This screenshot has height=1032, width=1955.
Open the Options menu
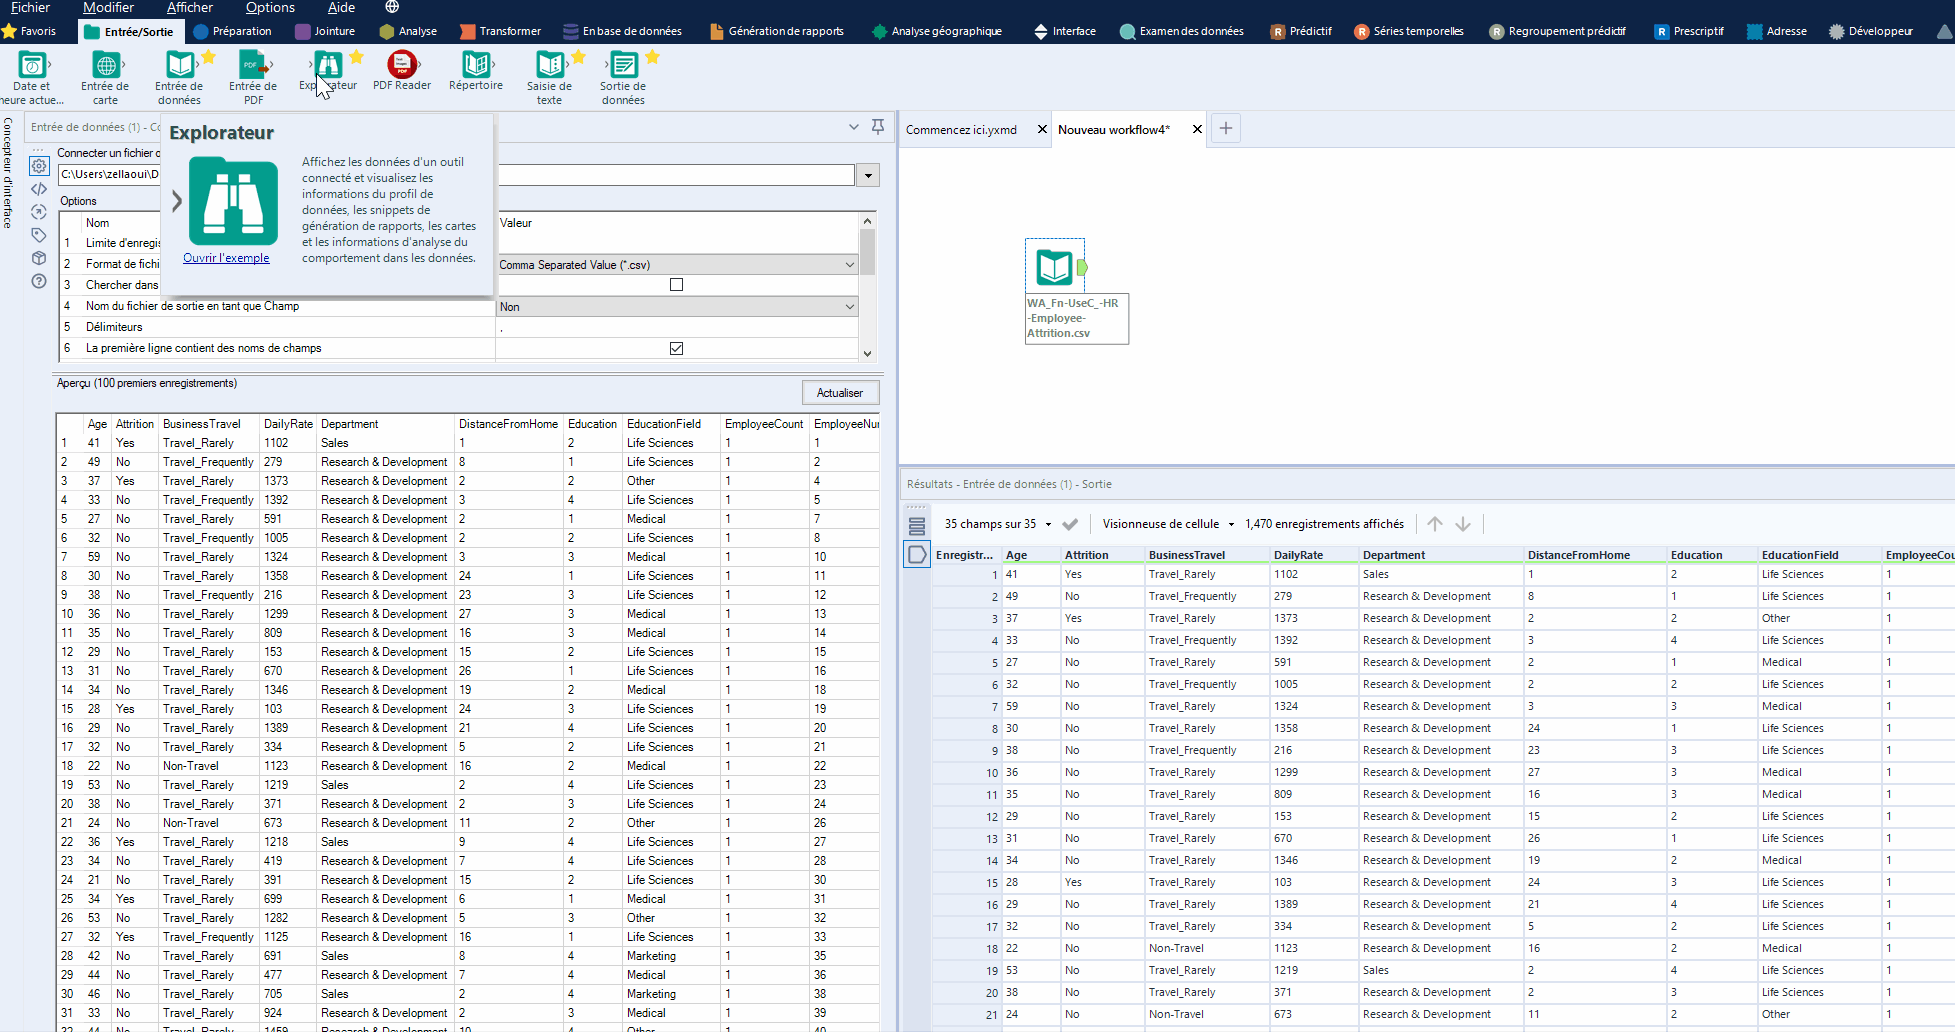[x=269, y=7]
